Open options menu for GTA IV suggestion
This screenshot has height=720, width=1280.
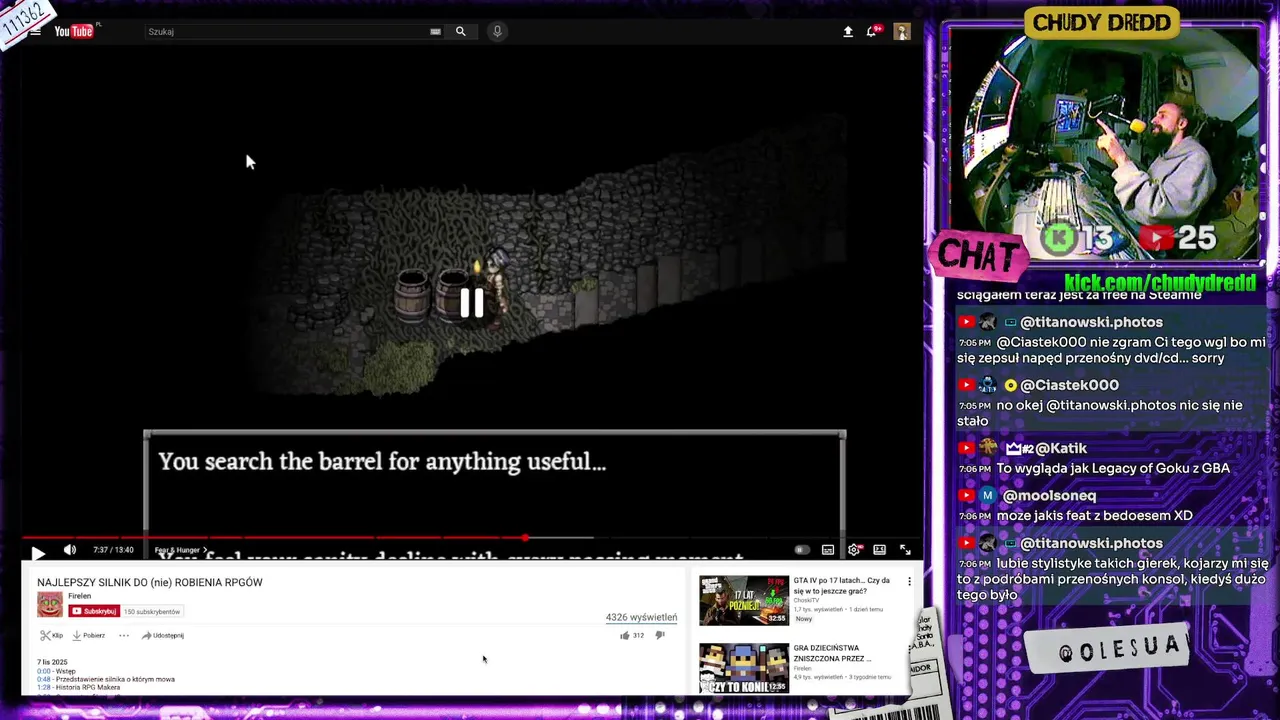coord(909,581)
